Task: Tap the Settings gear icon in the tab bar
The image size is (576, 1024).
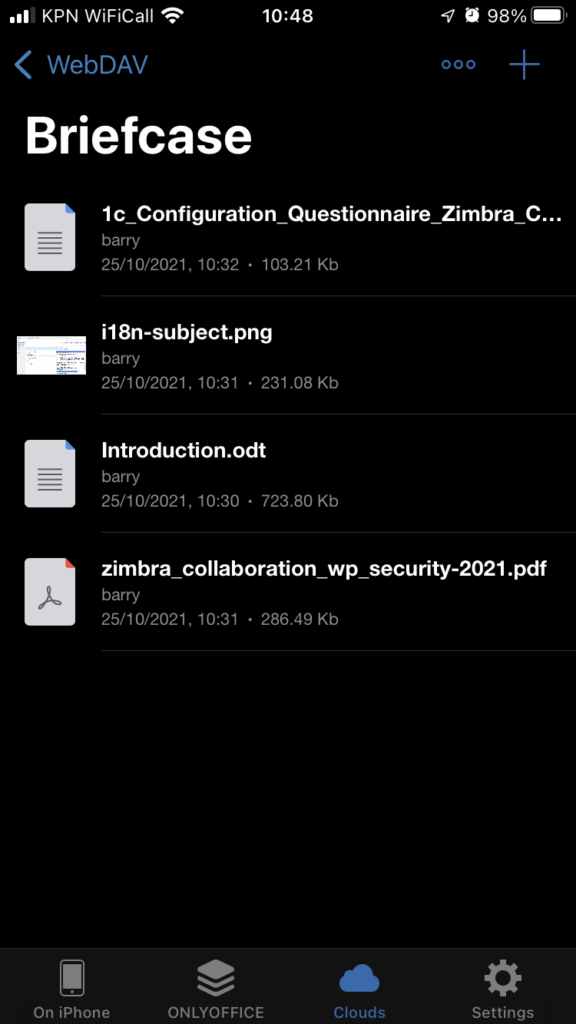Action: click(x=501, y=978)
